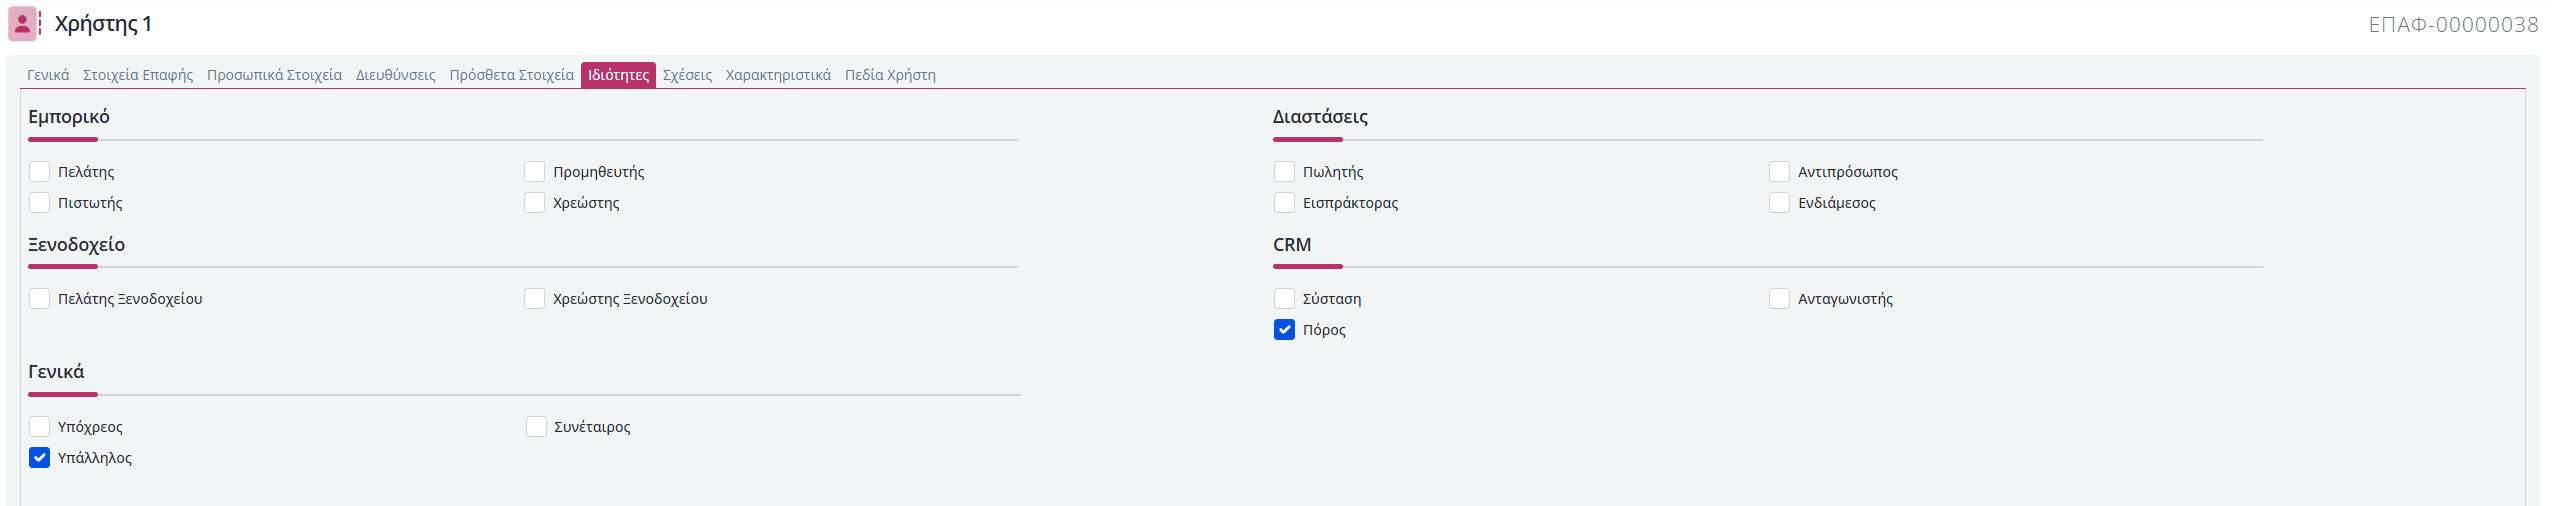The width and height of the screenshot is (2552, 506).
Task: Select the Πρόσθετα Στοιχεία tab
Action: click(511, 75)
